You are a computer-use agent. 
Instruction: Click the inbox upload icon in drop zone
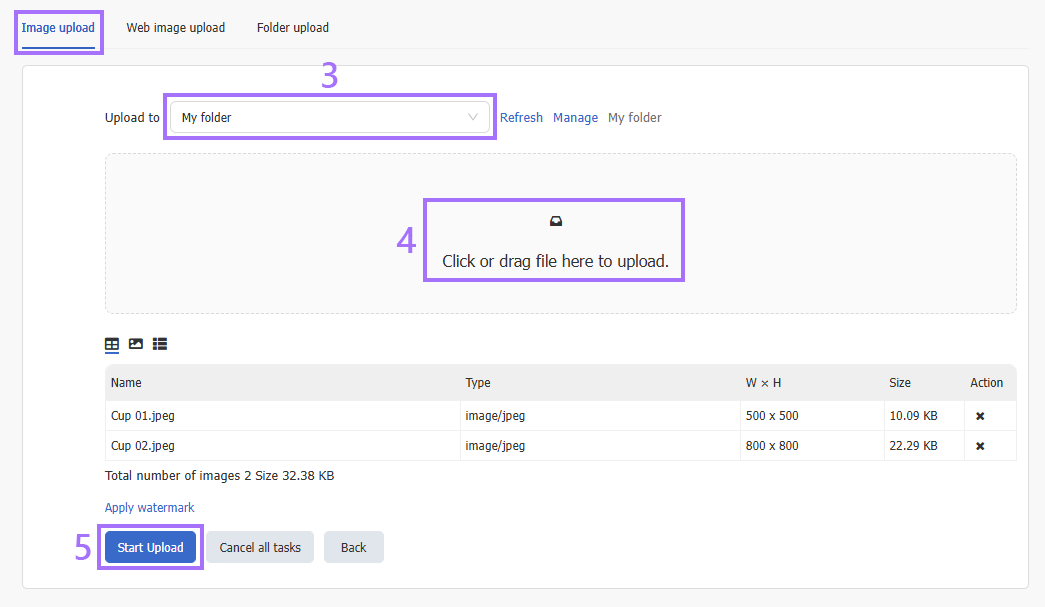pos(556,222)
